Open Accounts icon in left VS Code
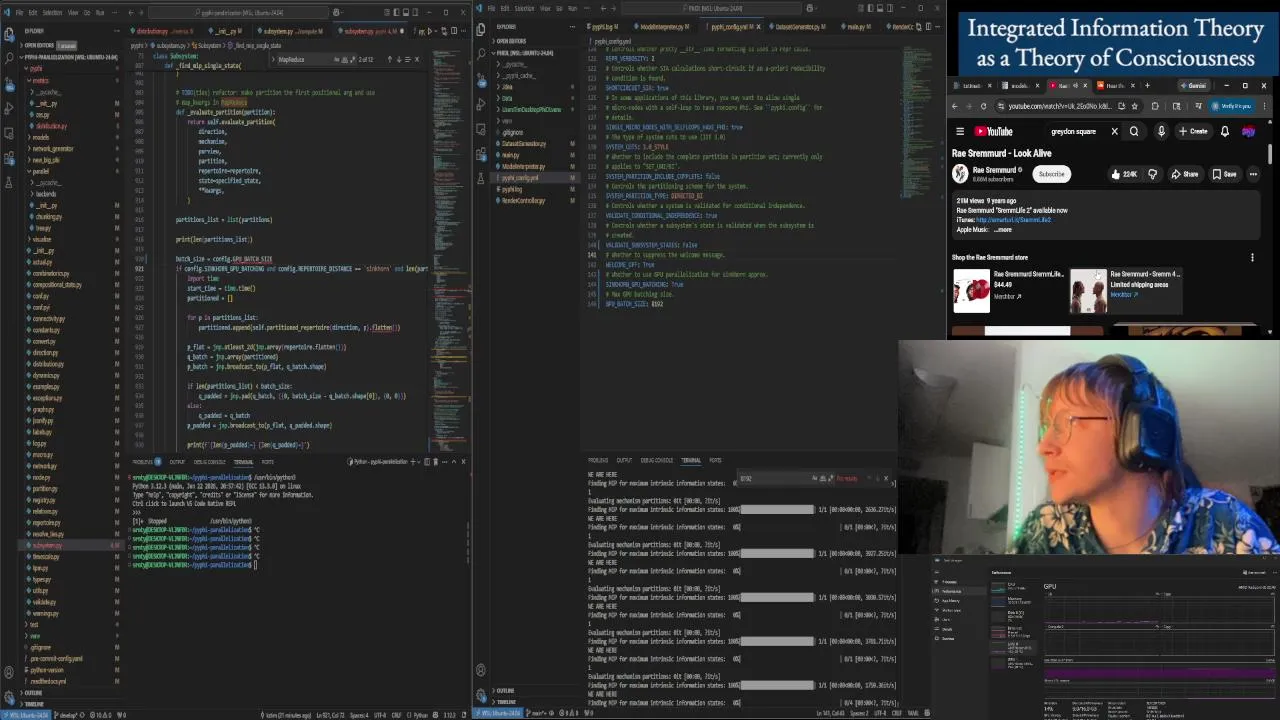Viewport: 1280px width, 720px height. click(9, 672)
